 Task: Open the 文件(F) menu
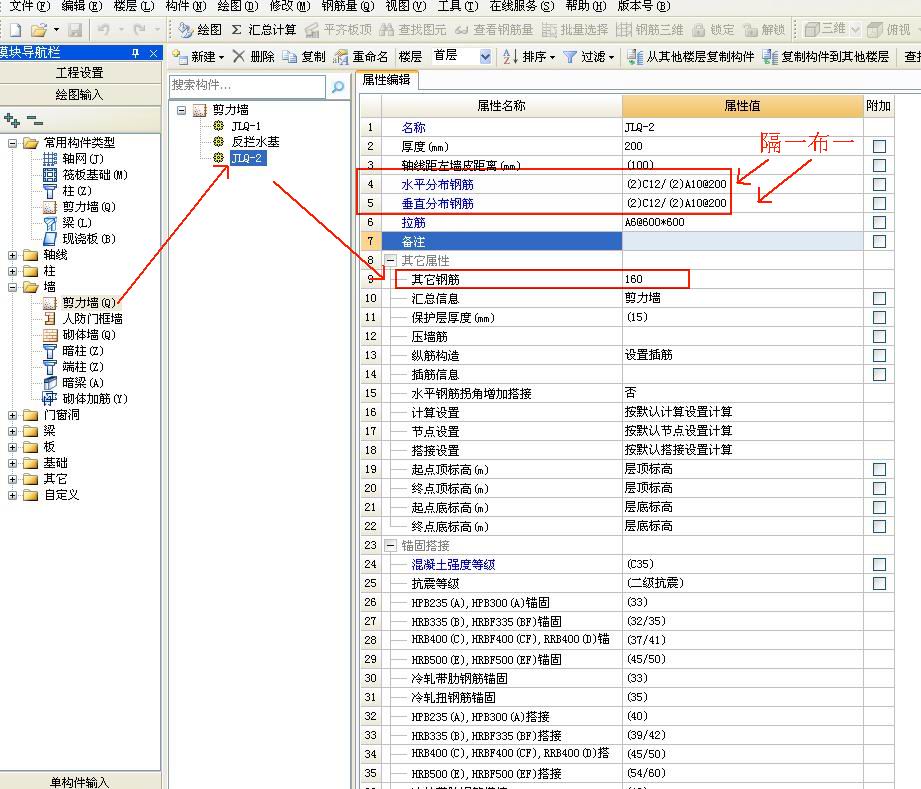coord(29,6)
